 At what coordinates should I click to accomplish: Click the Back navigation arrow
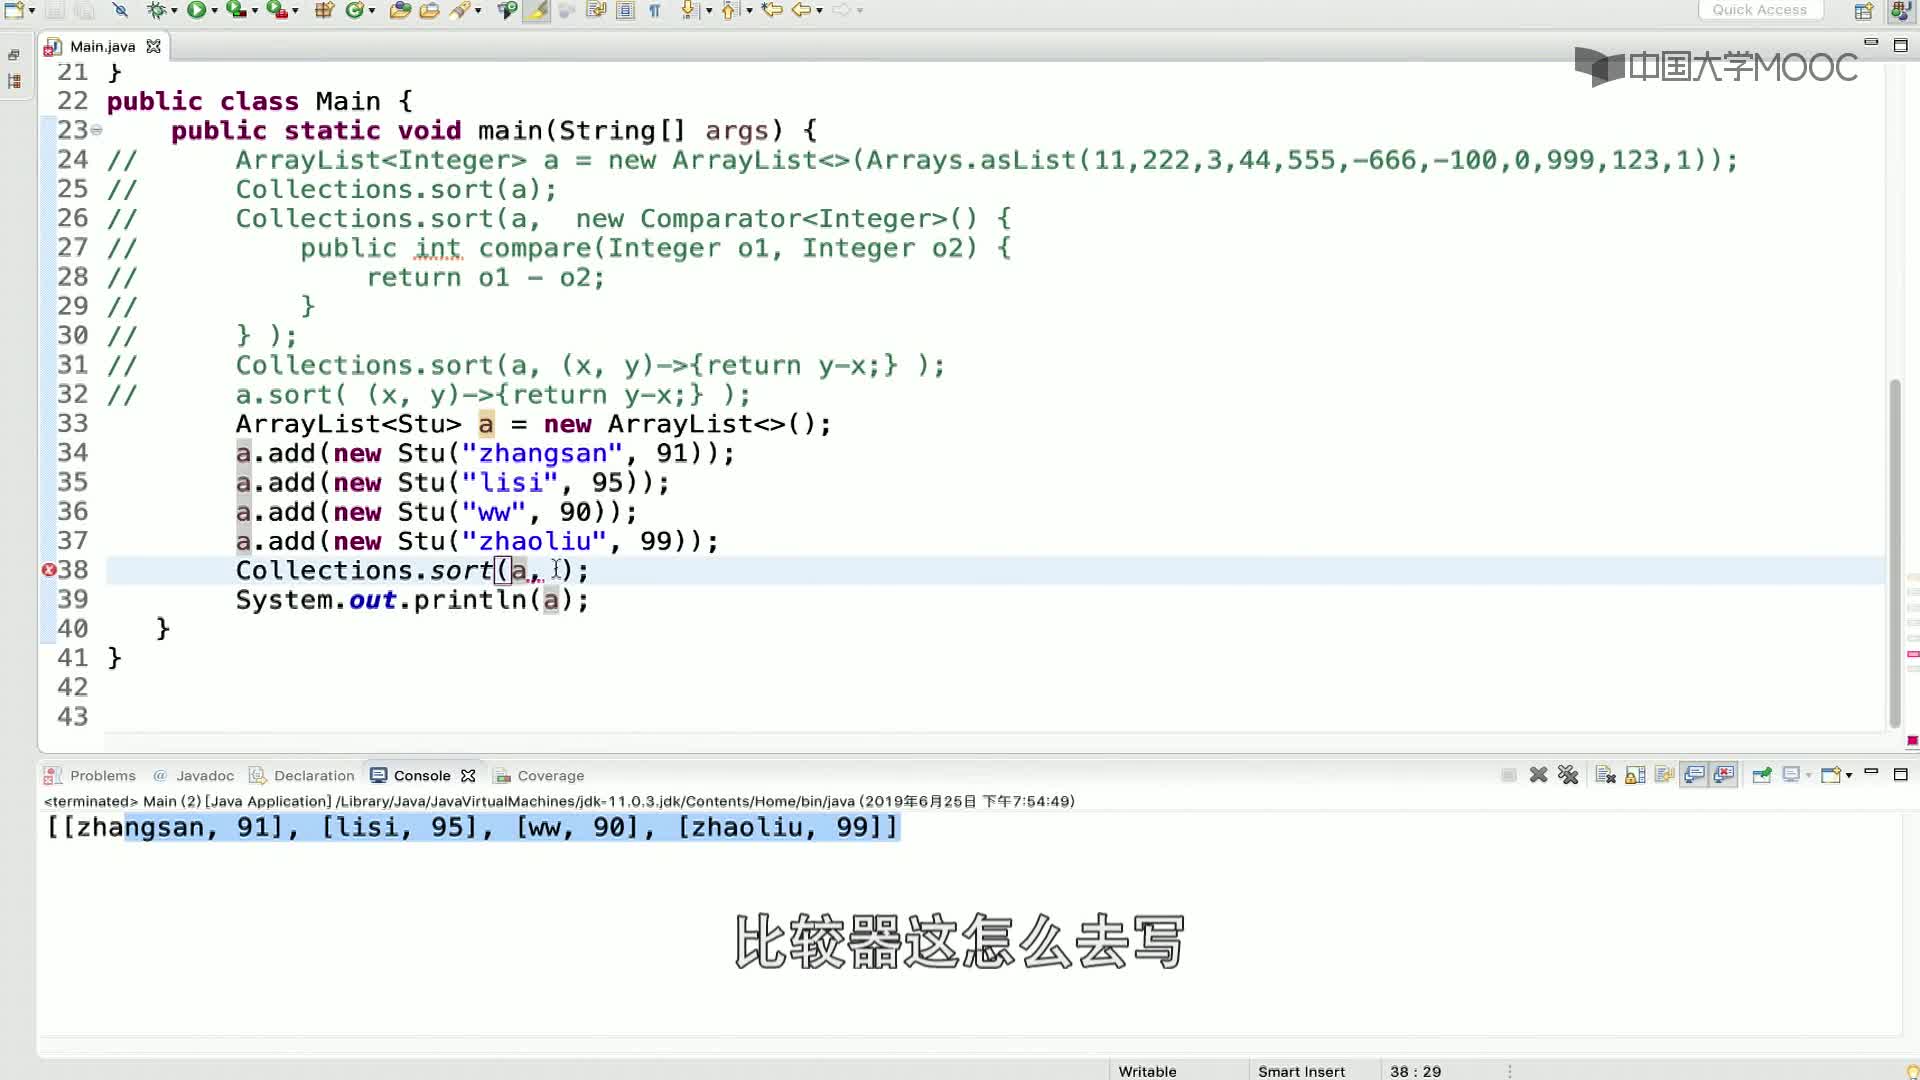pos(801,10)
